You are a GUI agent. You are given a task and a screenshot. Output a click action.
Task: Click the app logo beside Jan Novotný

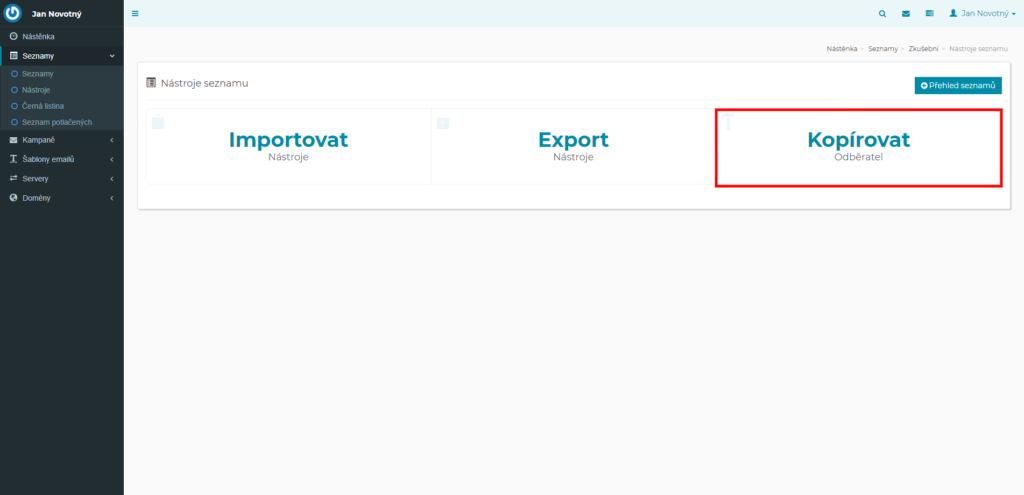point(13,13)
